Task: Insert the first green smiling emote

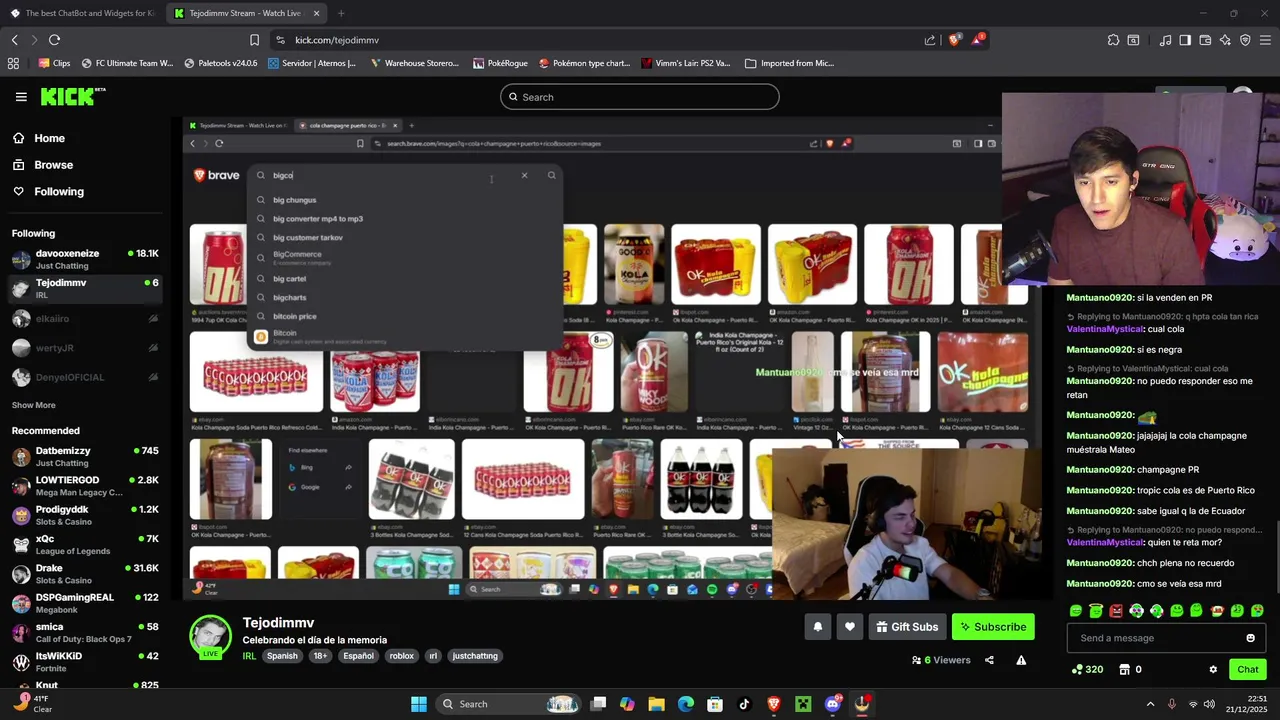Action: 1076,611
